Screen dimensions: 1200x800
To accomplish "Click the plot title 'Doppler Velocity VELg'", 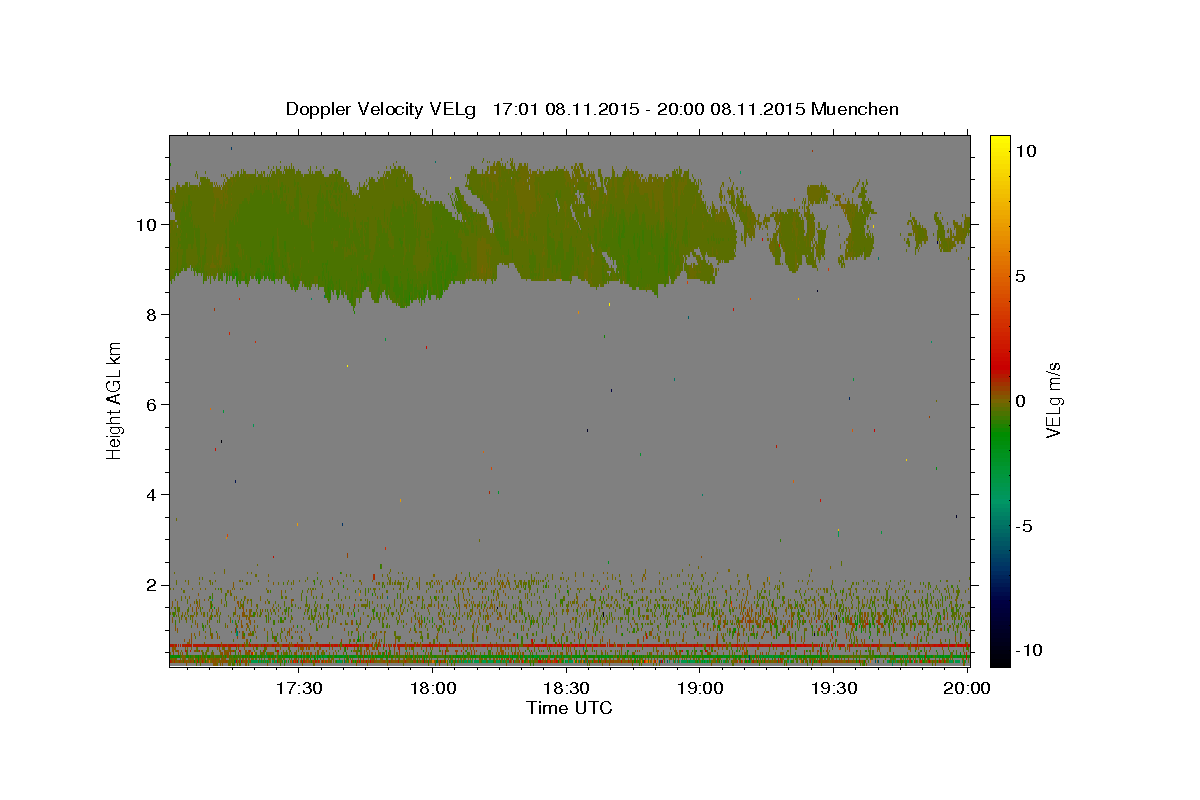I will click(x=380, y=109).
